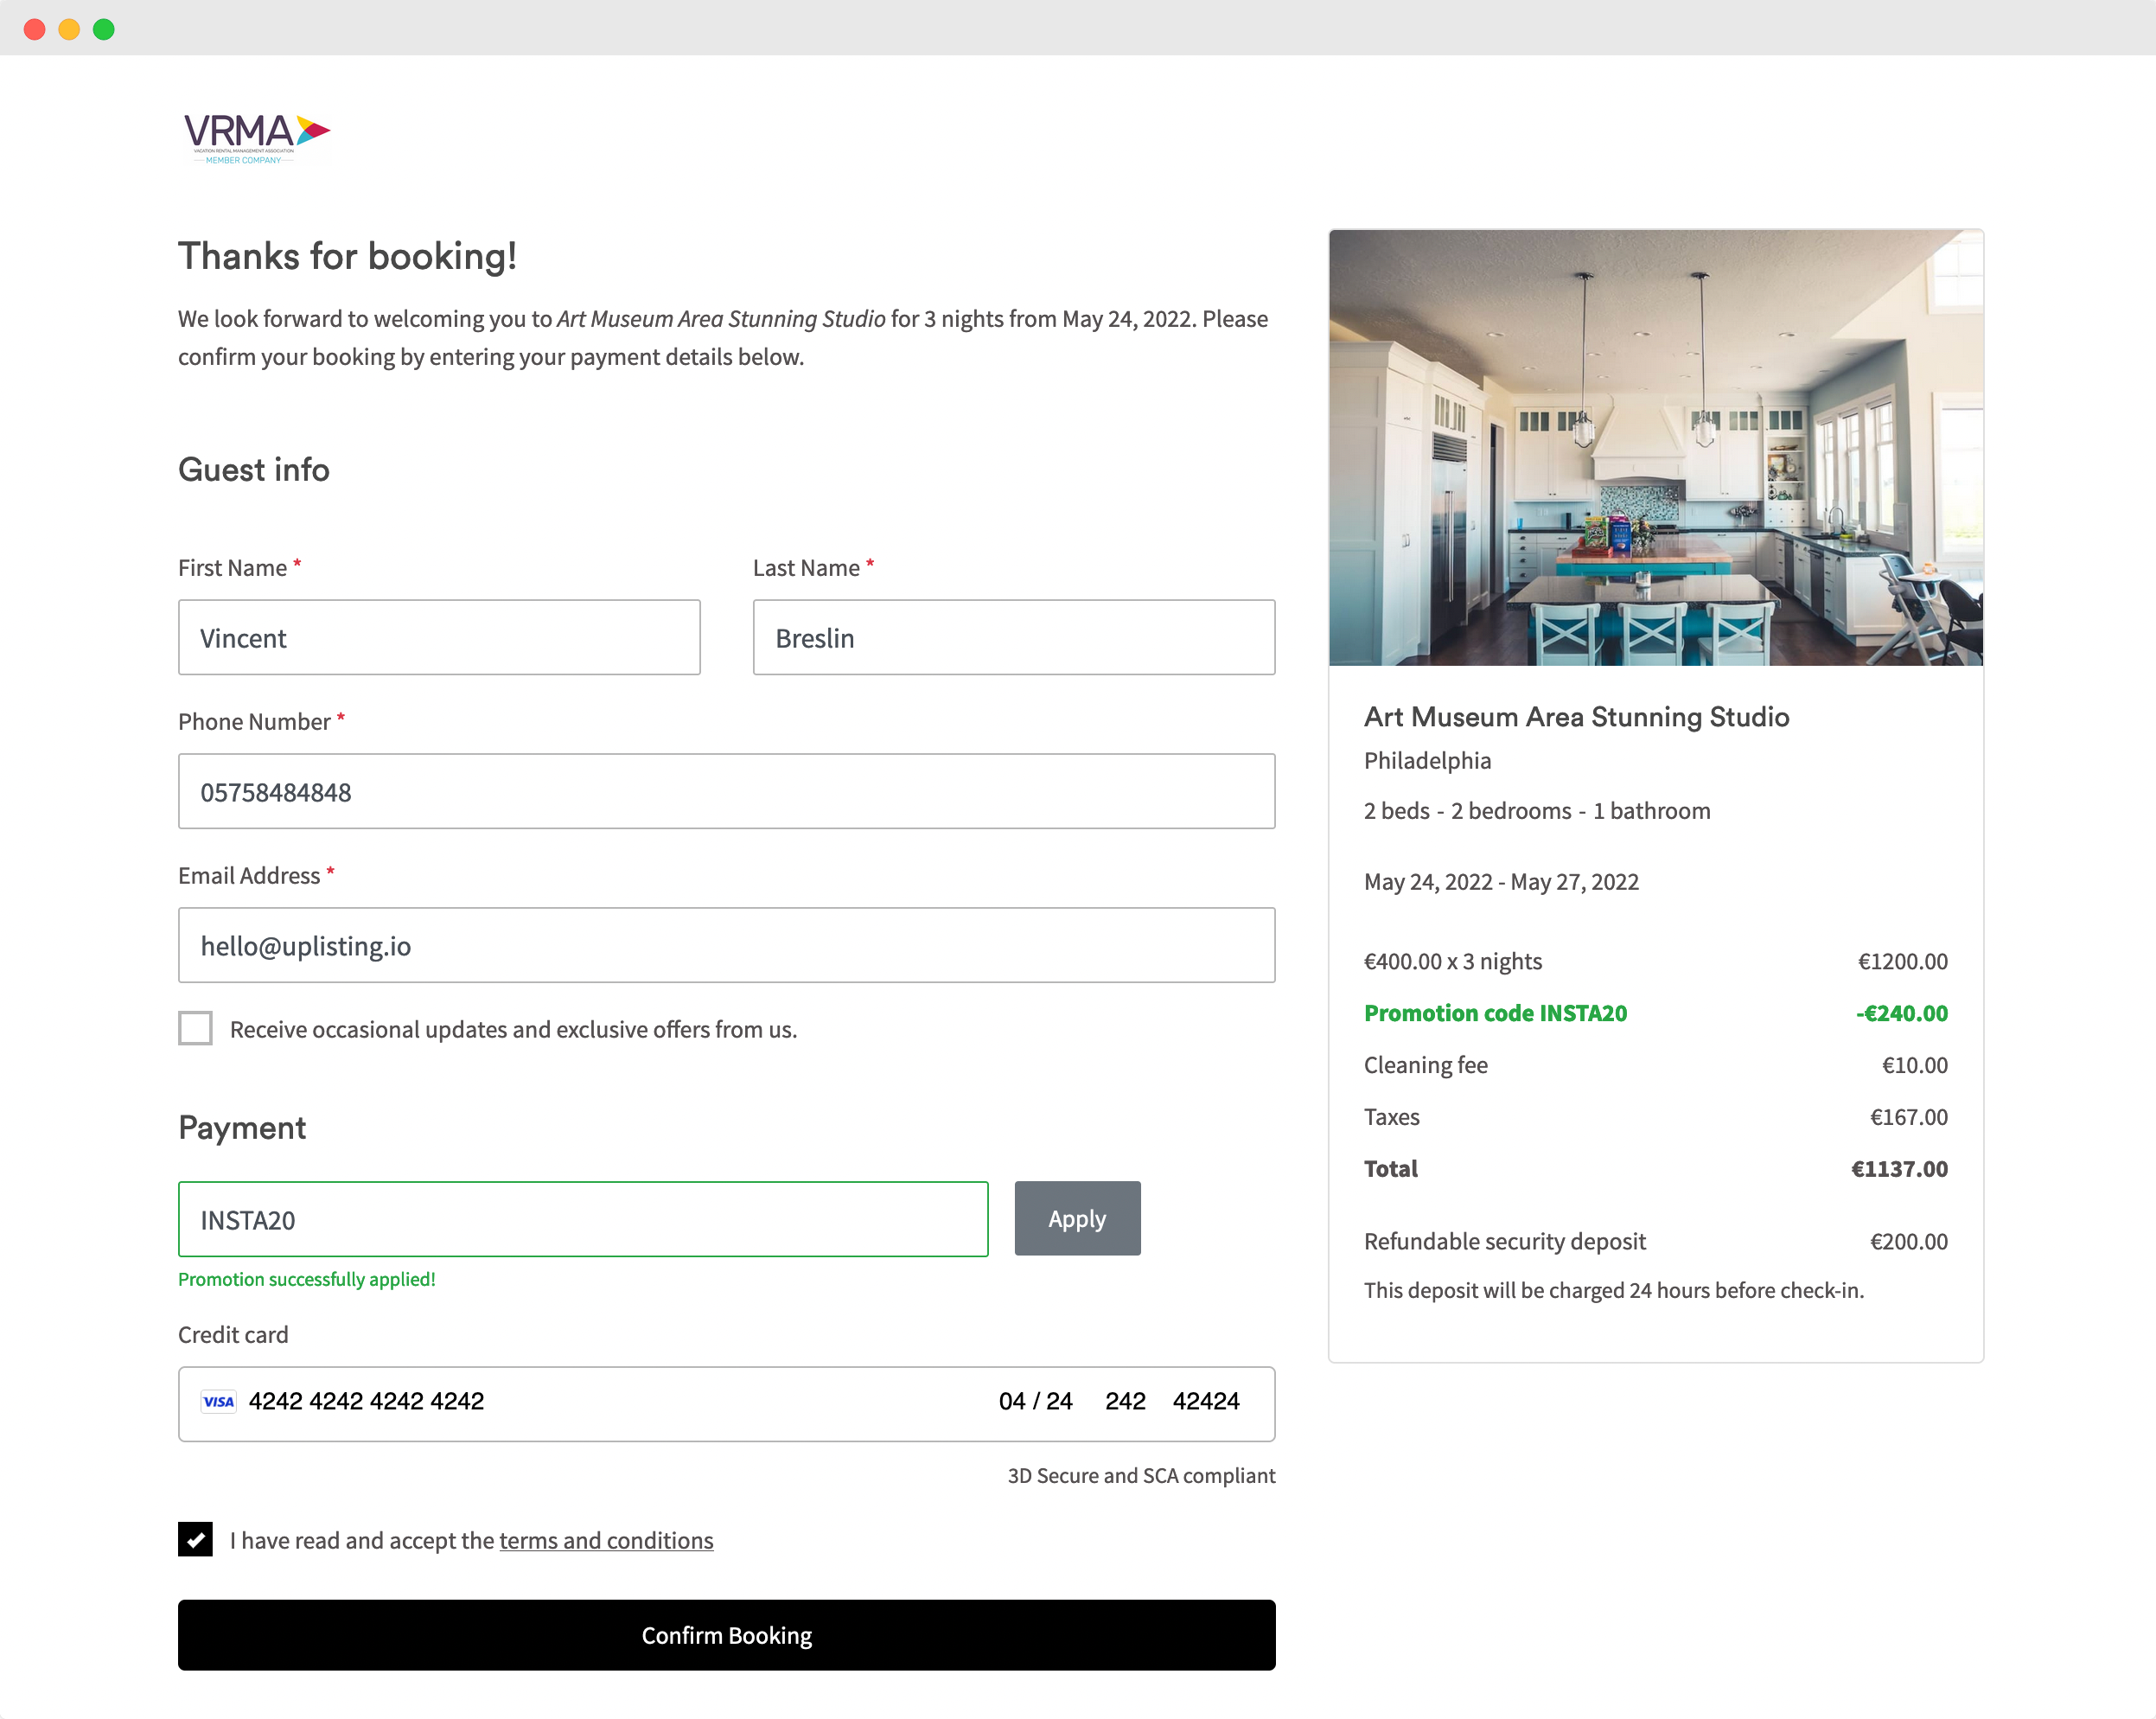Click the card CVC value 242
Screen dimensions: 2156x1719
pyautogui.click(x=1125, y=1401)
